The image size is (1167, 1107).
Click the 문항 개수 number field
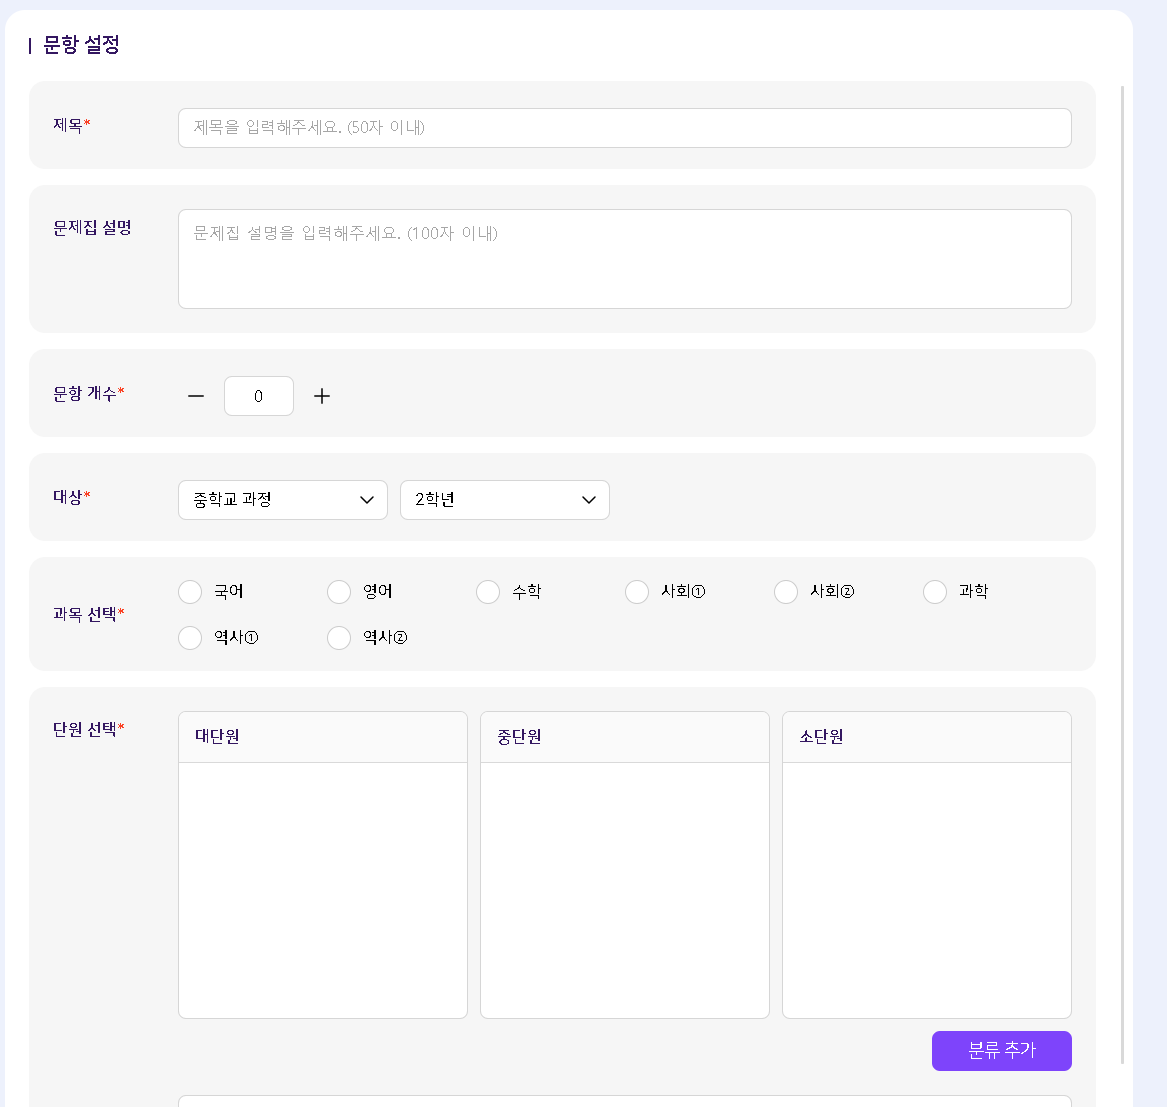coord(259,396)
